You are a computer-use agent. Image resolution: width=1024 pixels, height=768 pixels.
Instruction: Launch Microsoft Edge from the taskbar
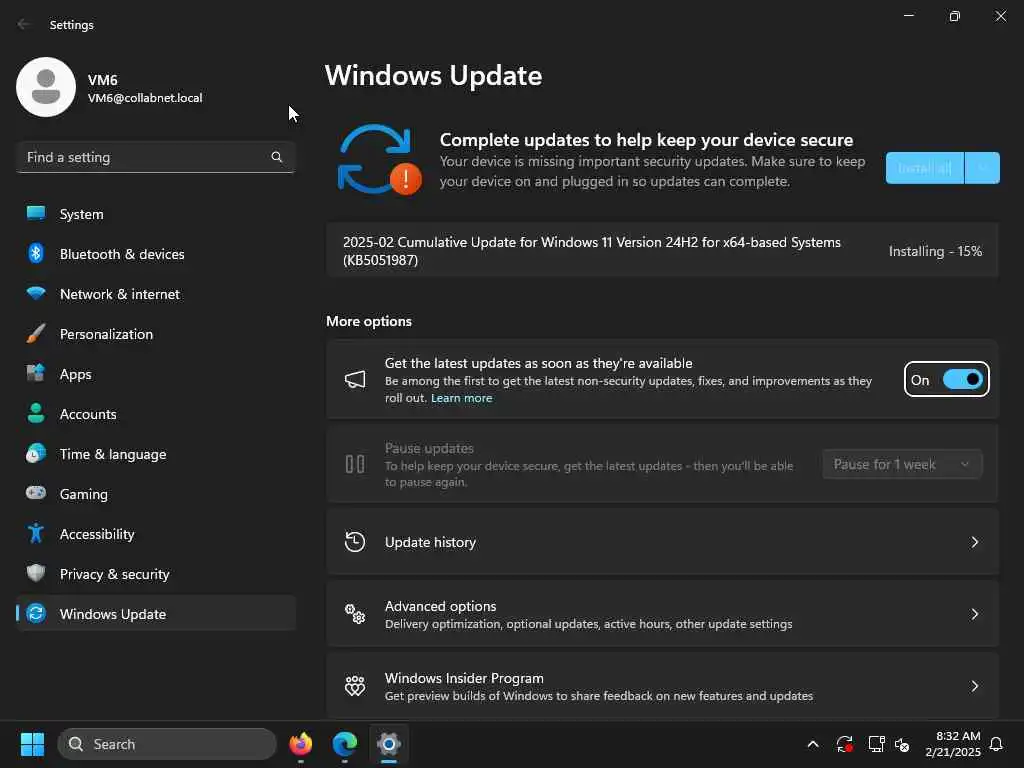coord(344,744)
